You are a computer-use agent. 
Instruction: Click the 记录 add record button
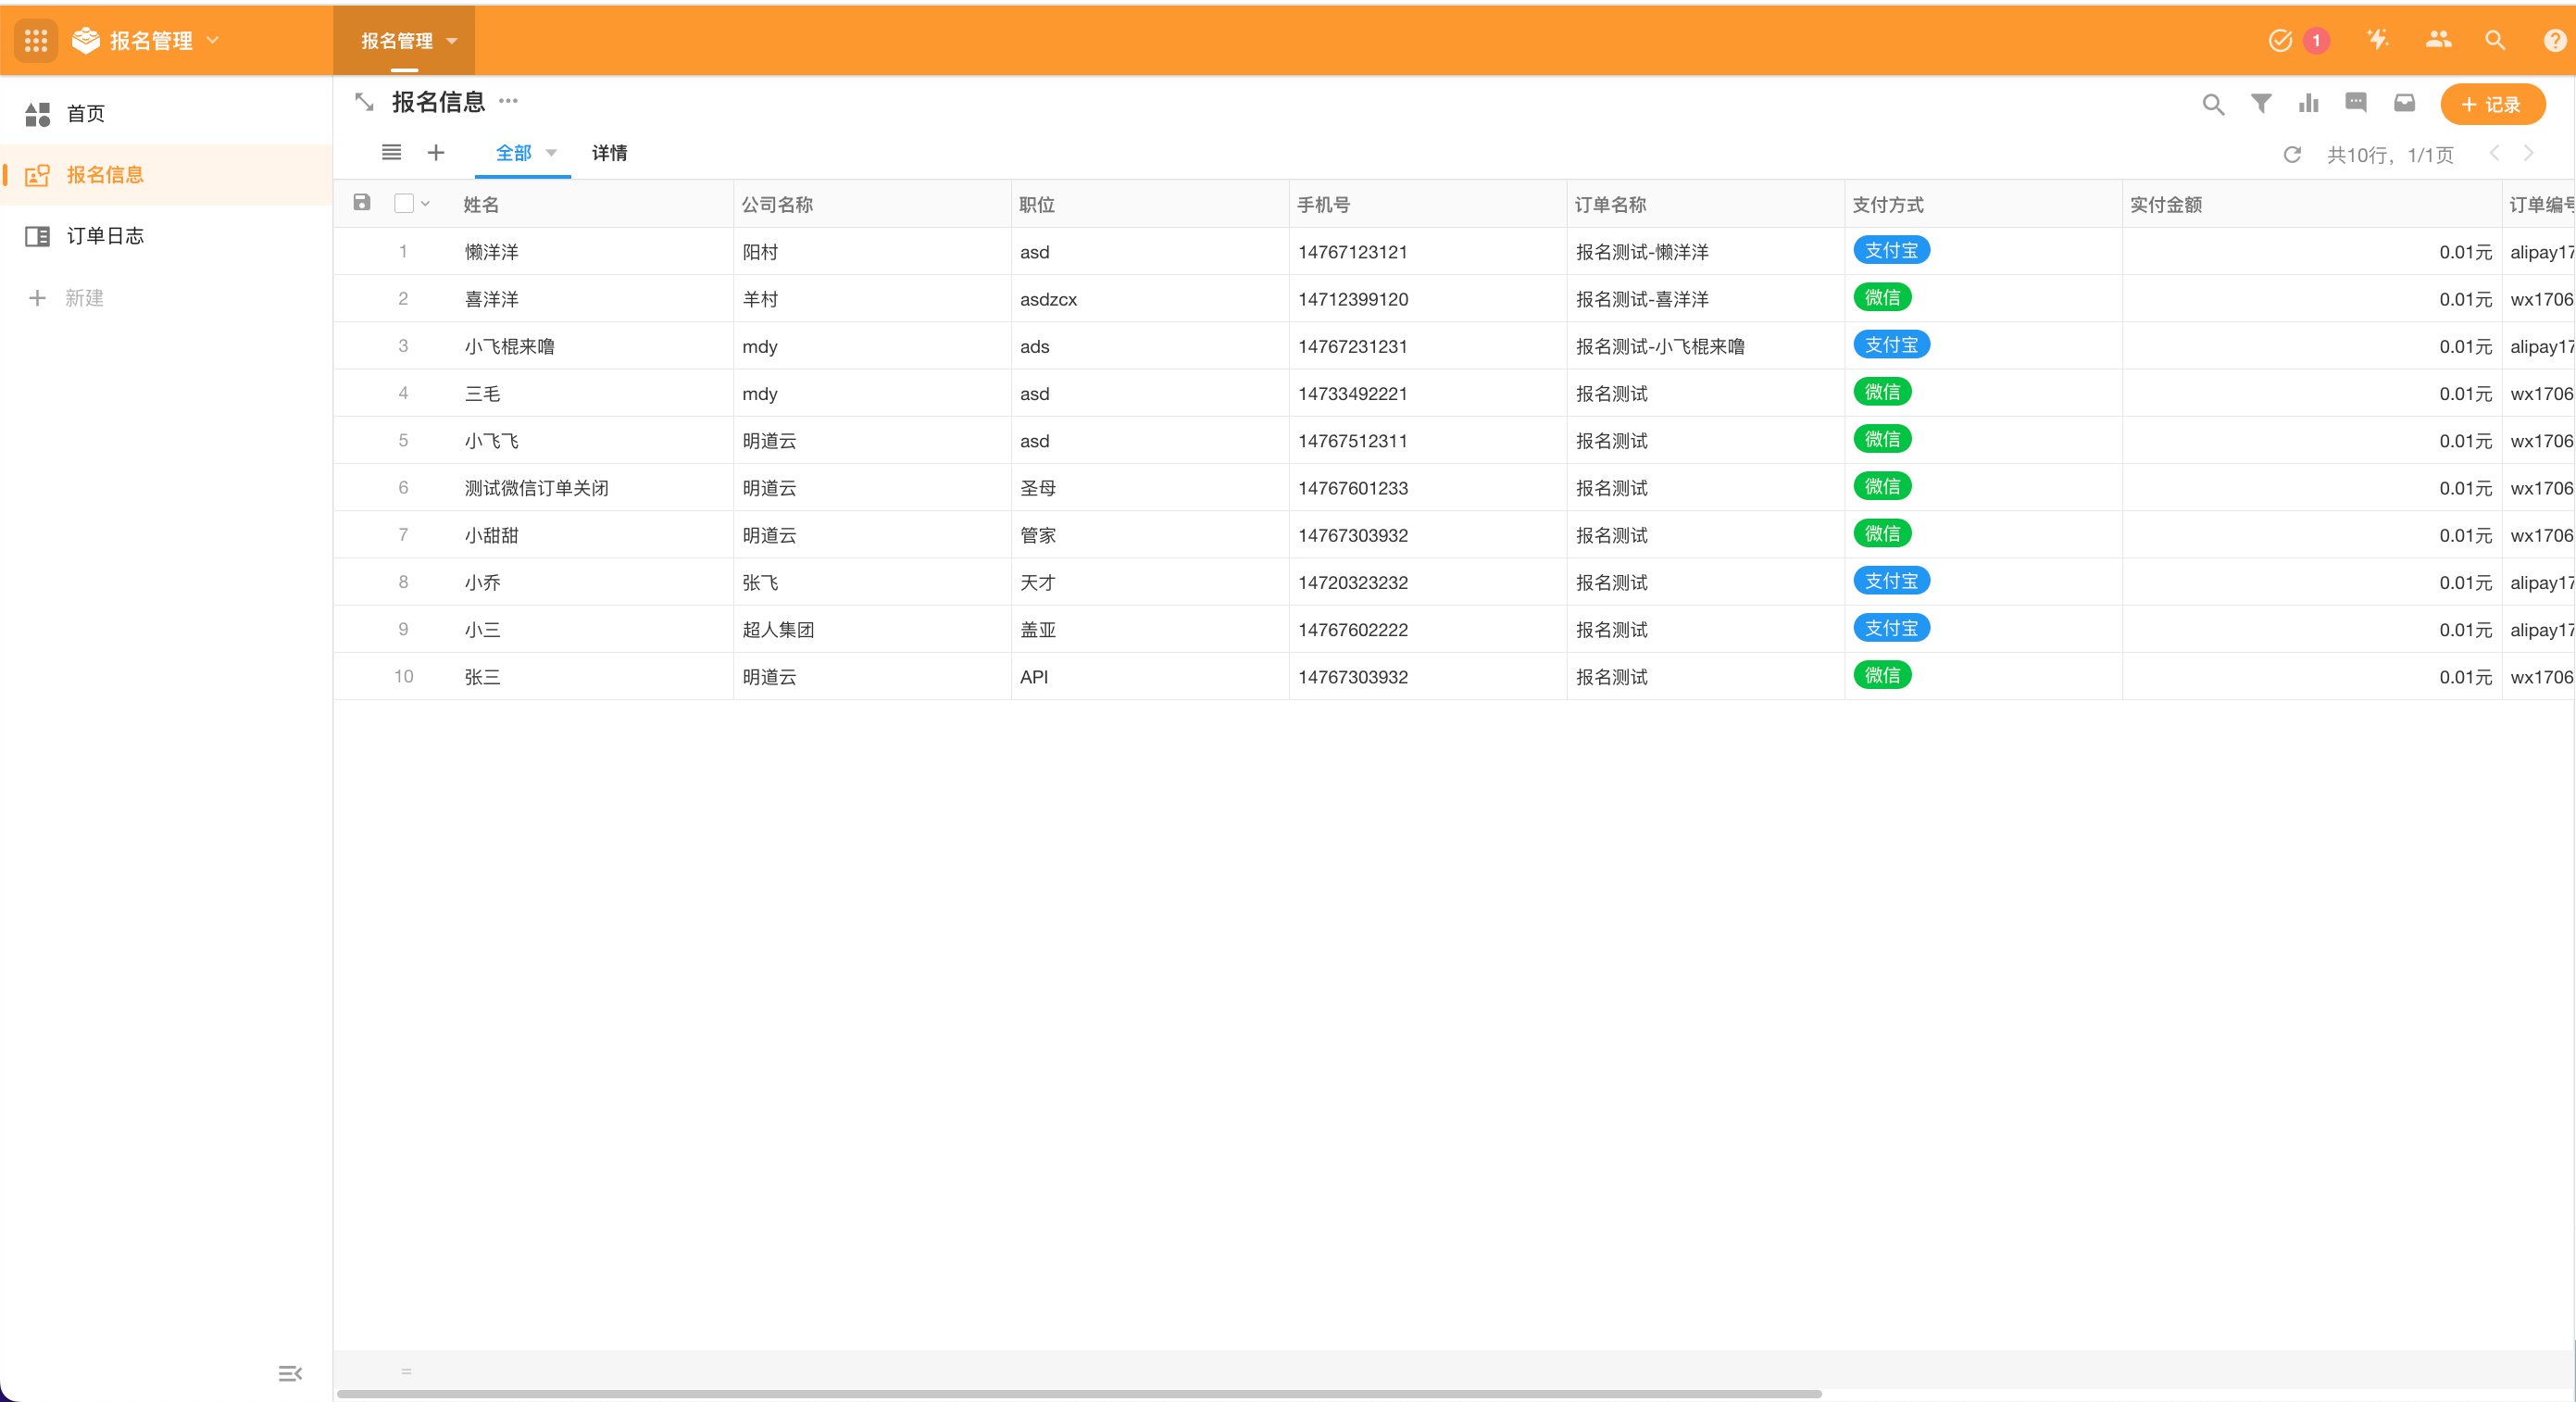pos(2492,104)
